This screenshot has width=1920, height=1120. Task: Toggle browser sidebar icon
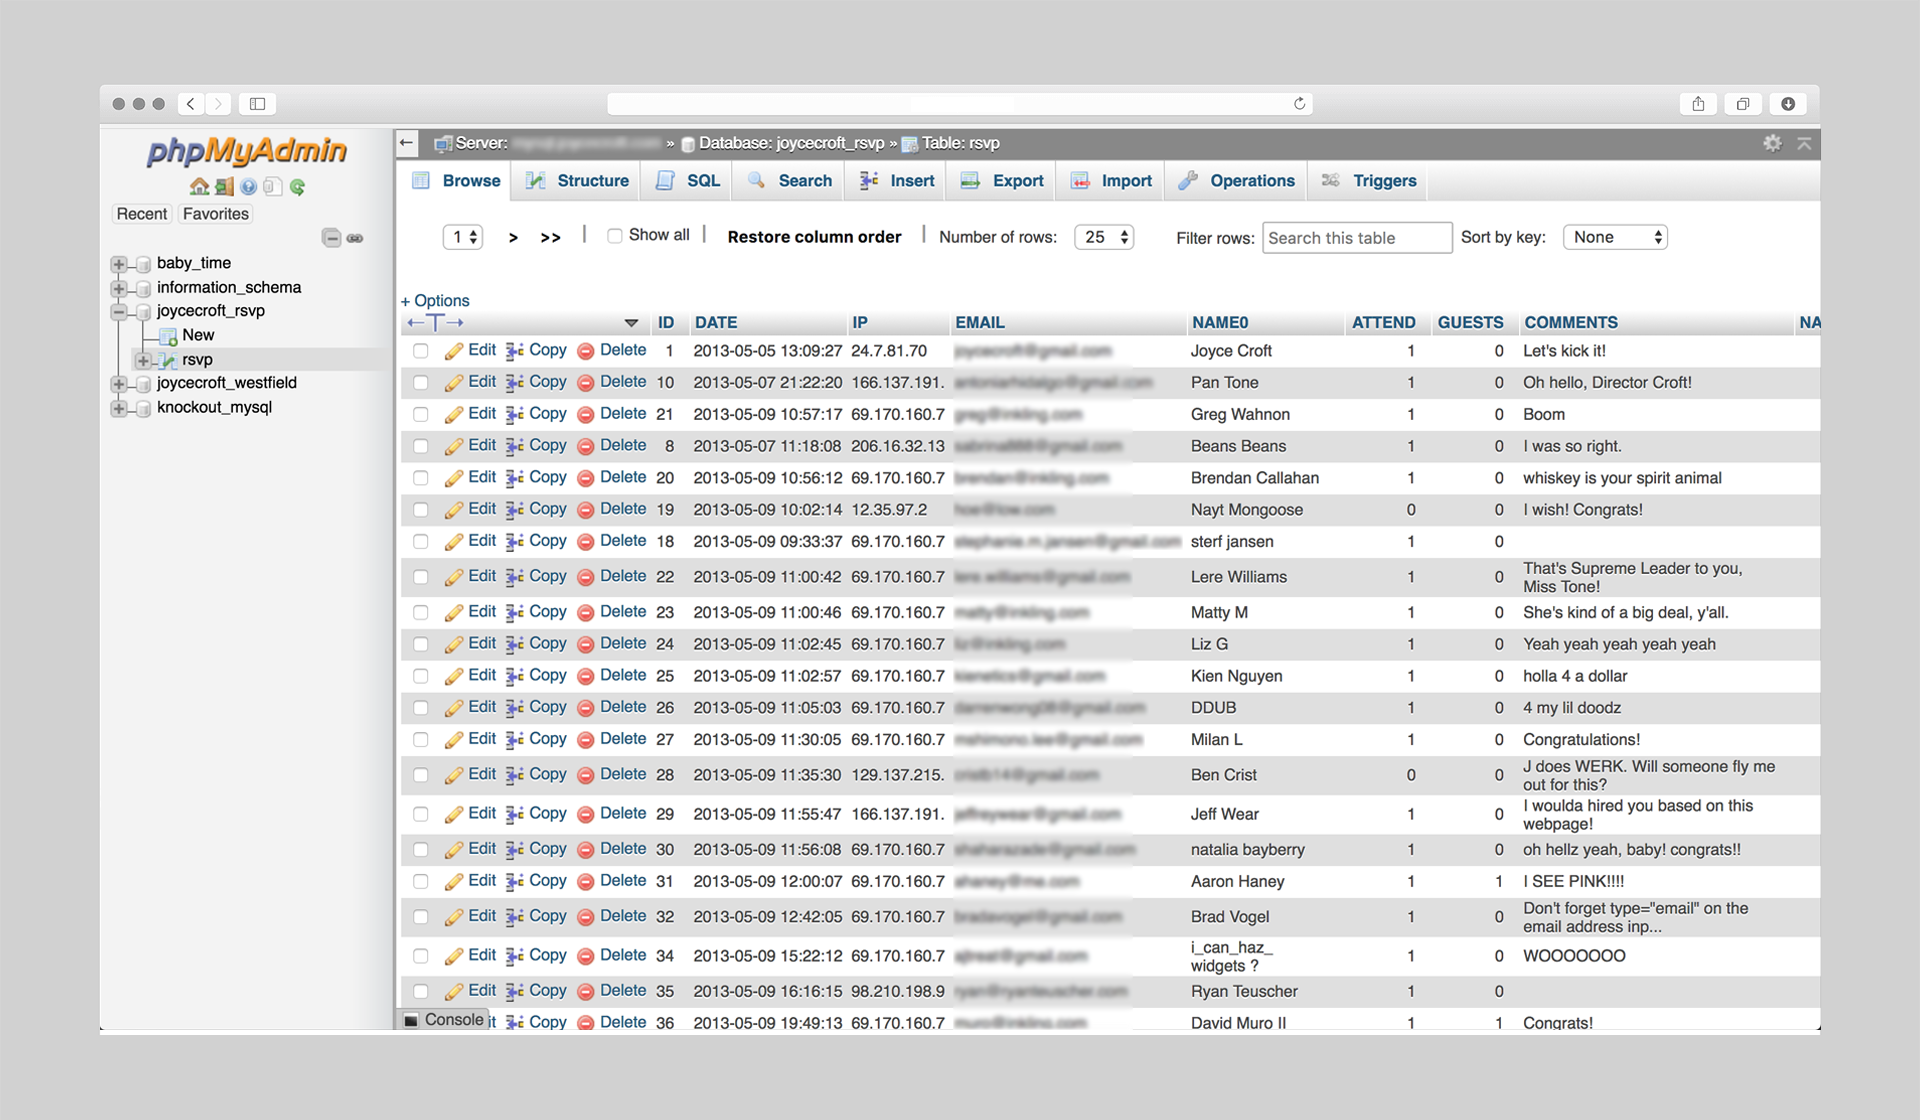pos(257,104)
